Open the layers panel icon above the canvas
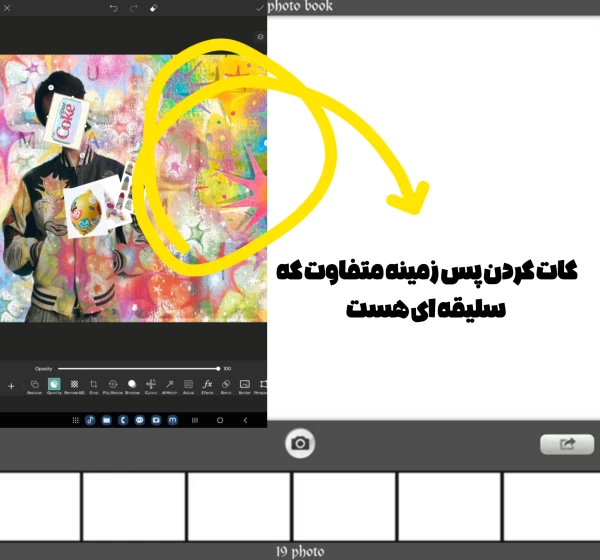 [260, 37]
